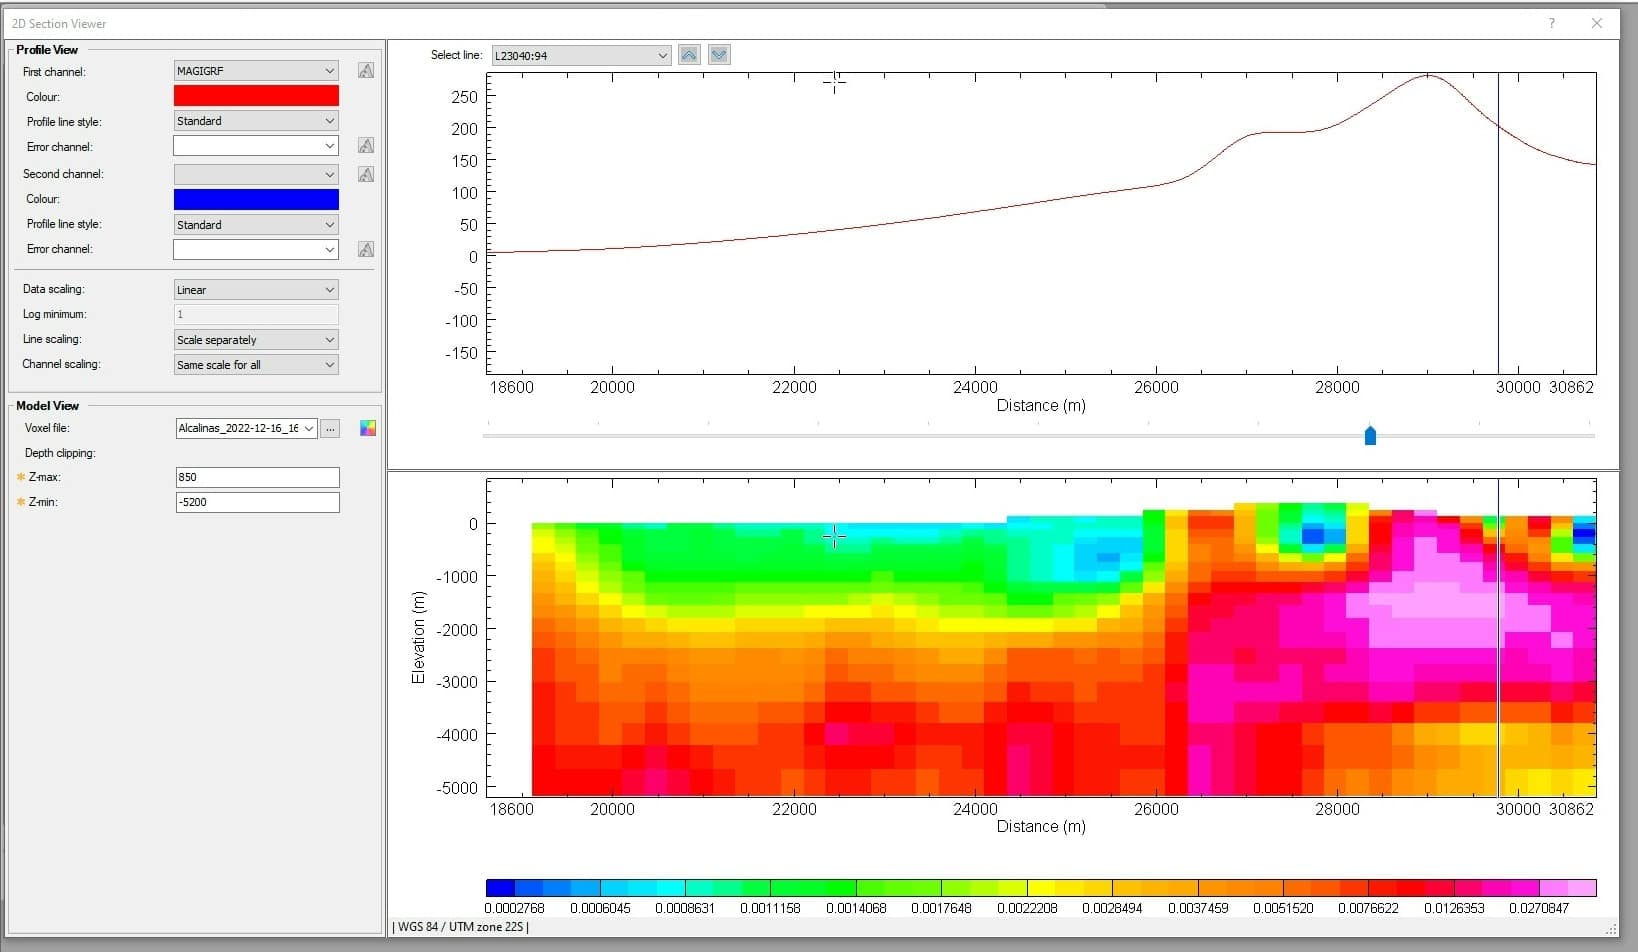Click the Help question mark icon
This screenshot has height=952, width=1638.
tap(1551, 22)
